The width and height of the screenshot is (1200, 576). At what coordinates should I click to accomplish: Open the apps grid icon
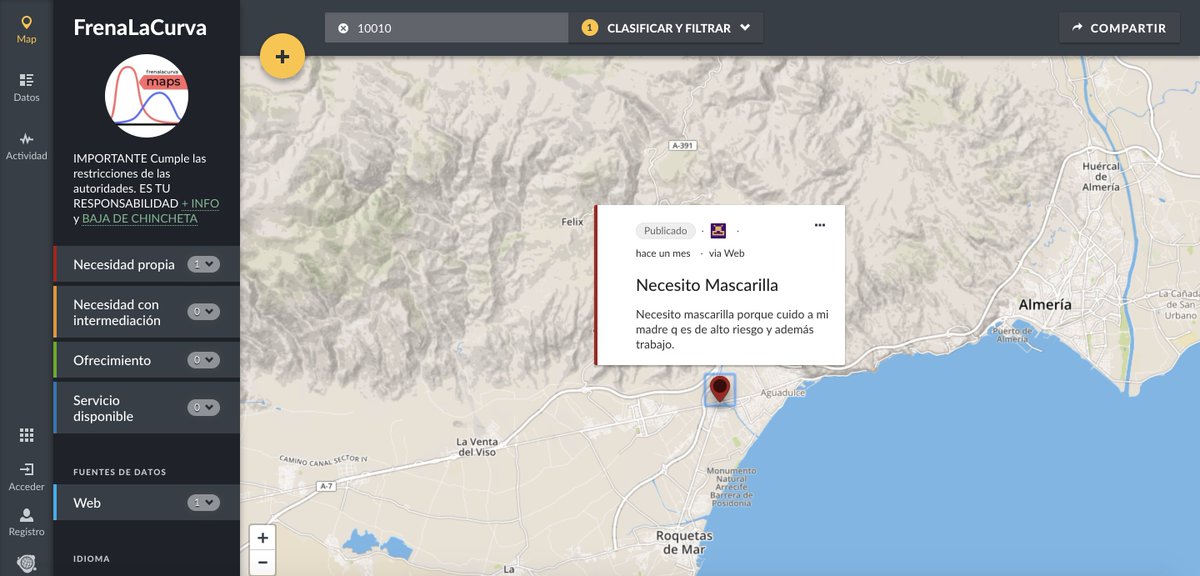tap(26, 435)
